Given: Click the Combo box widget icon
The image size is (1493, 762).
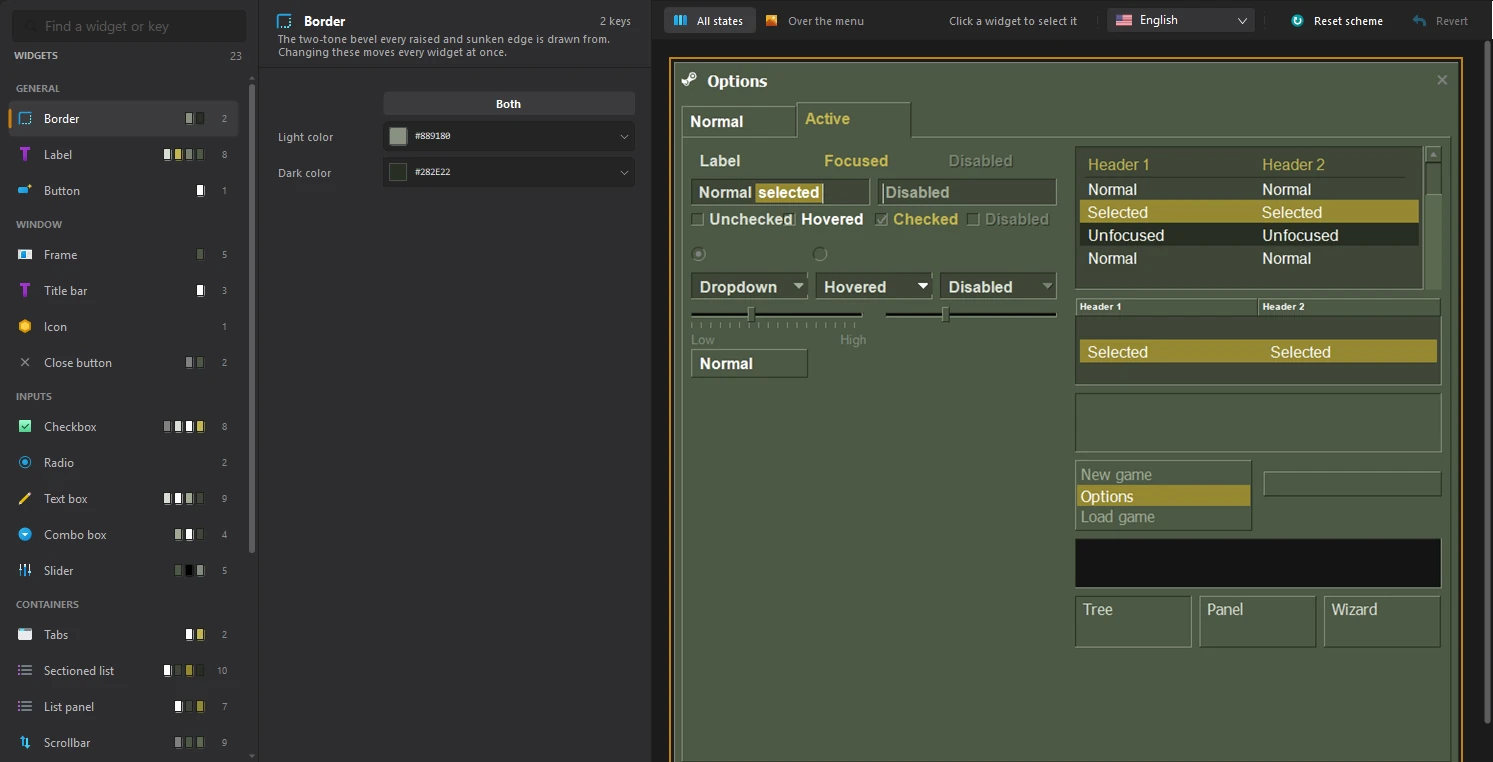Looking at the screenshot, I should [25, 535].
